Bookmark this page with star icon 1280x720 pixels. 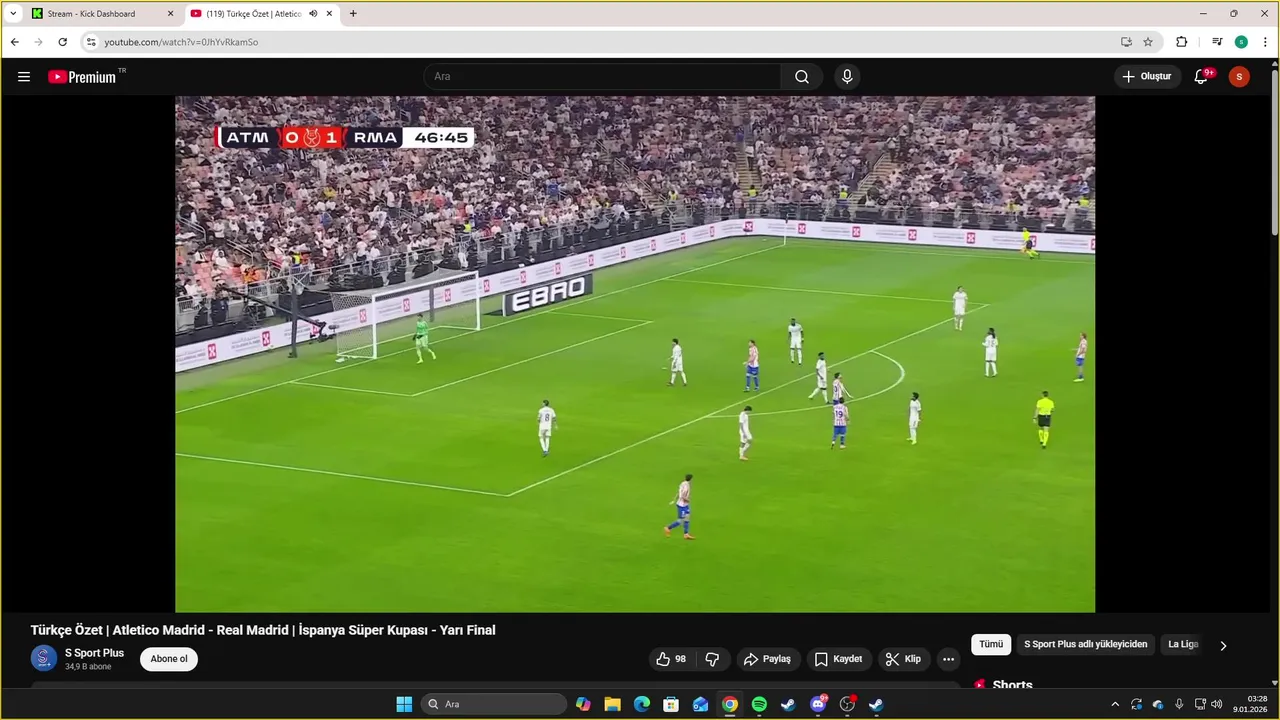[x=1148, y=42]
